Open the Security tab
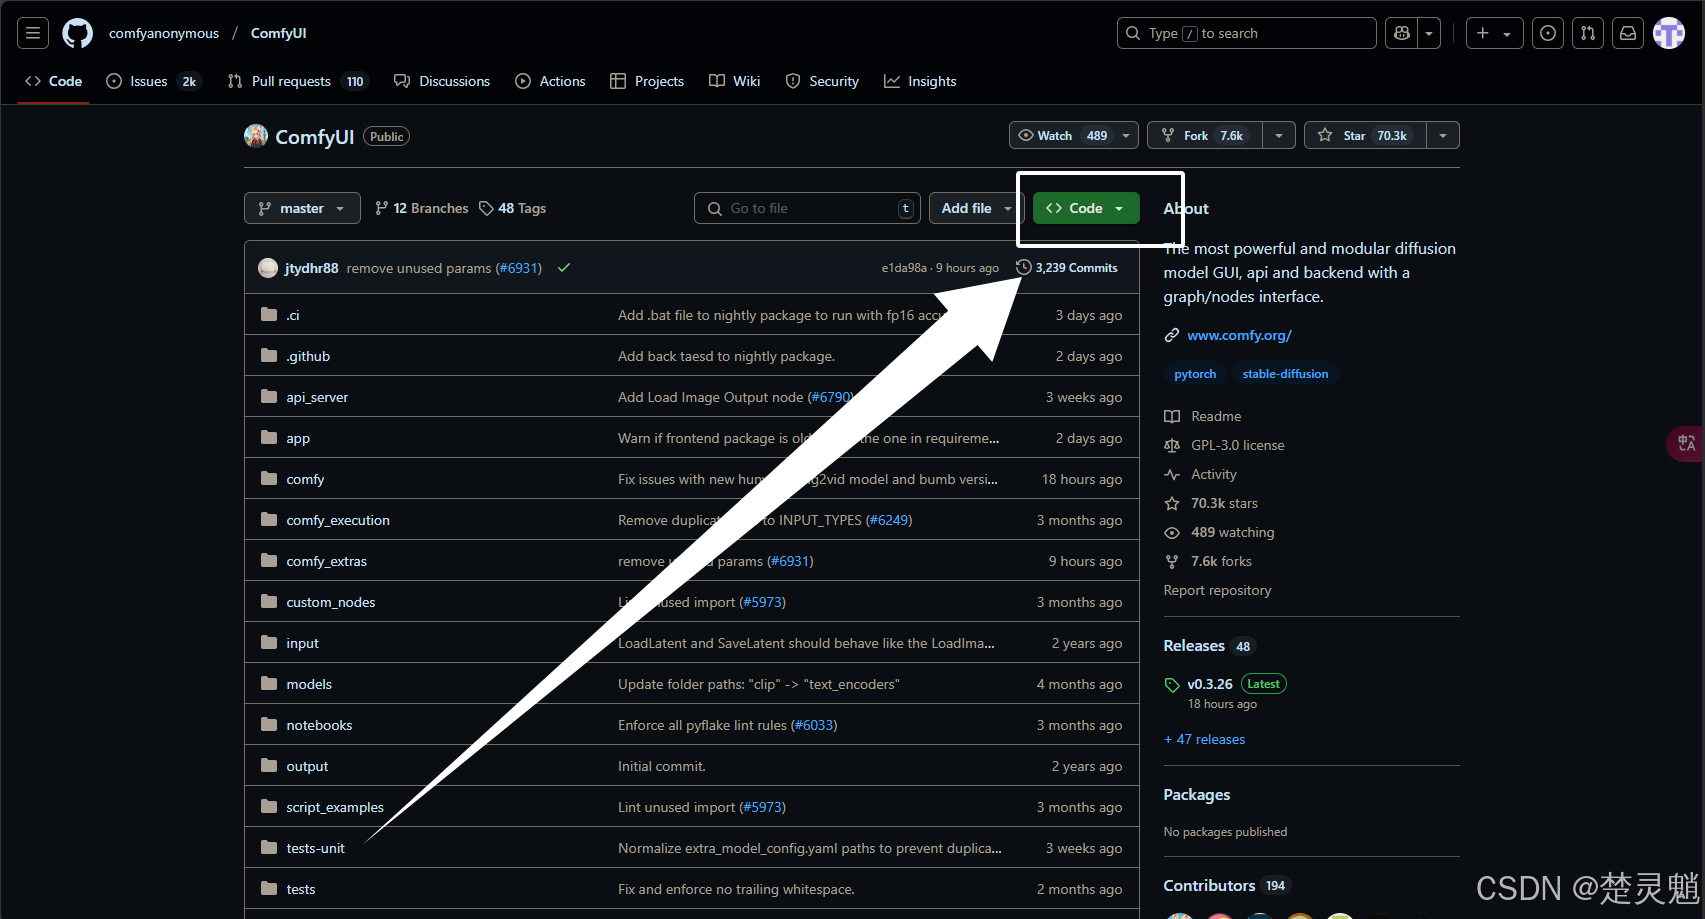1705x919 pixels. pos(822,81)
